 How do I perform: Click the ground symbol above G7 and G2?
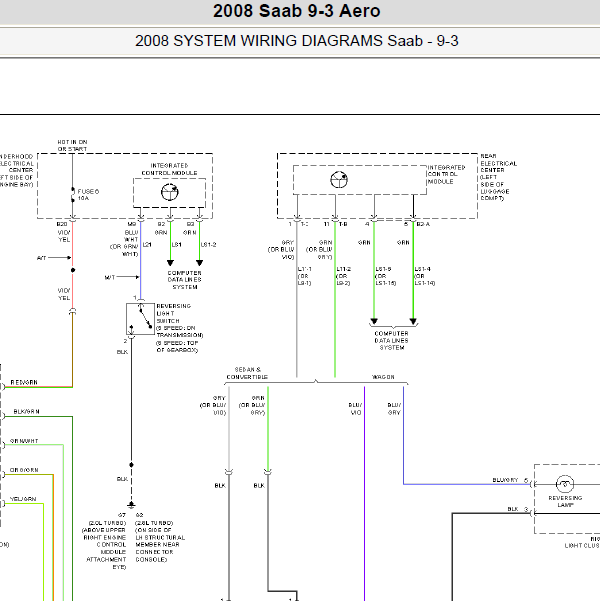point(131,505)
